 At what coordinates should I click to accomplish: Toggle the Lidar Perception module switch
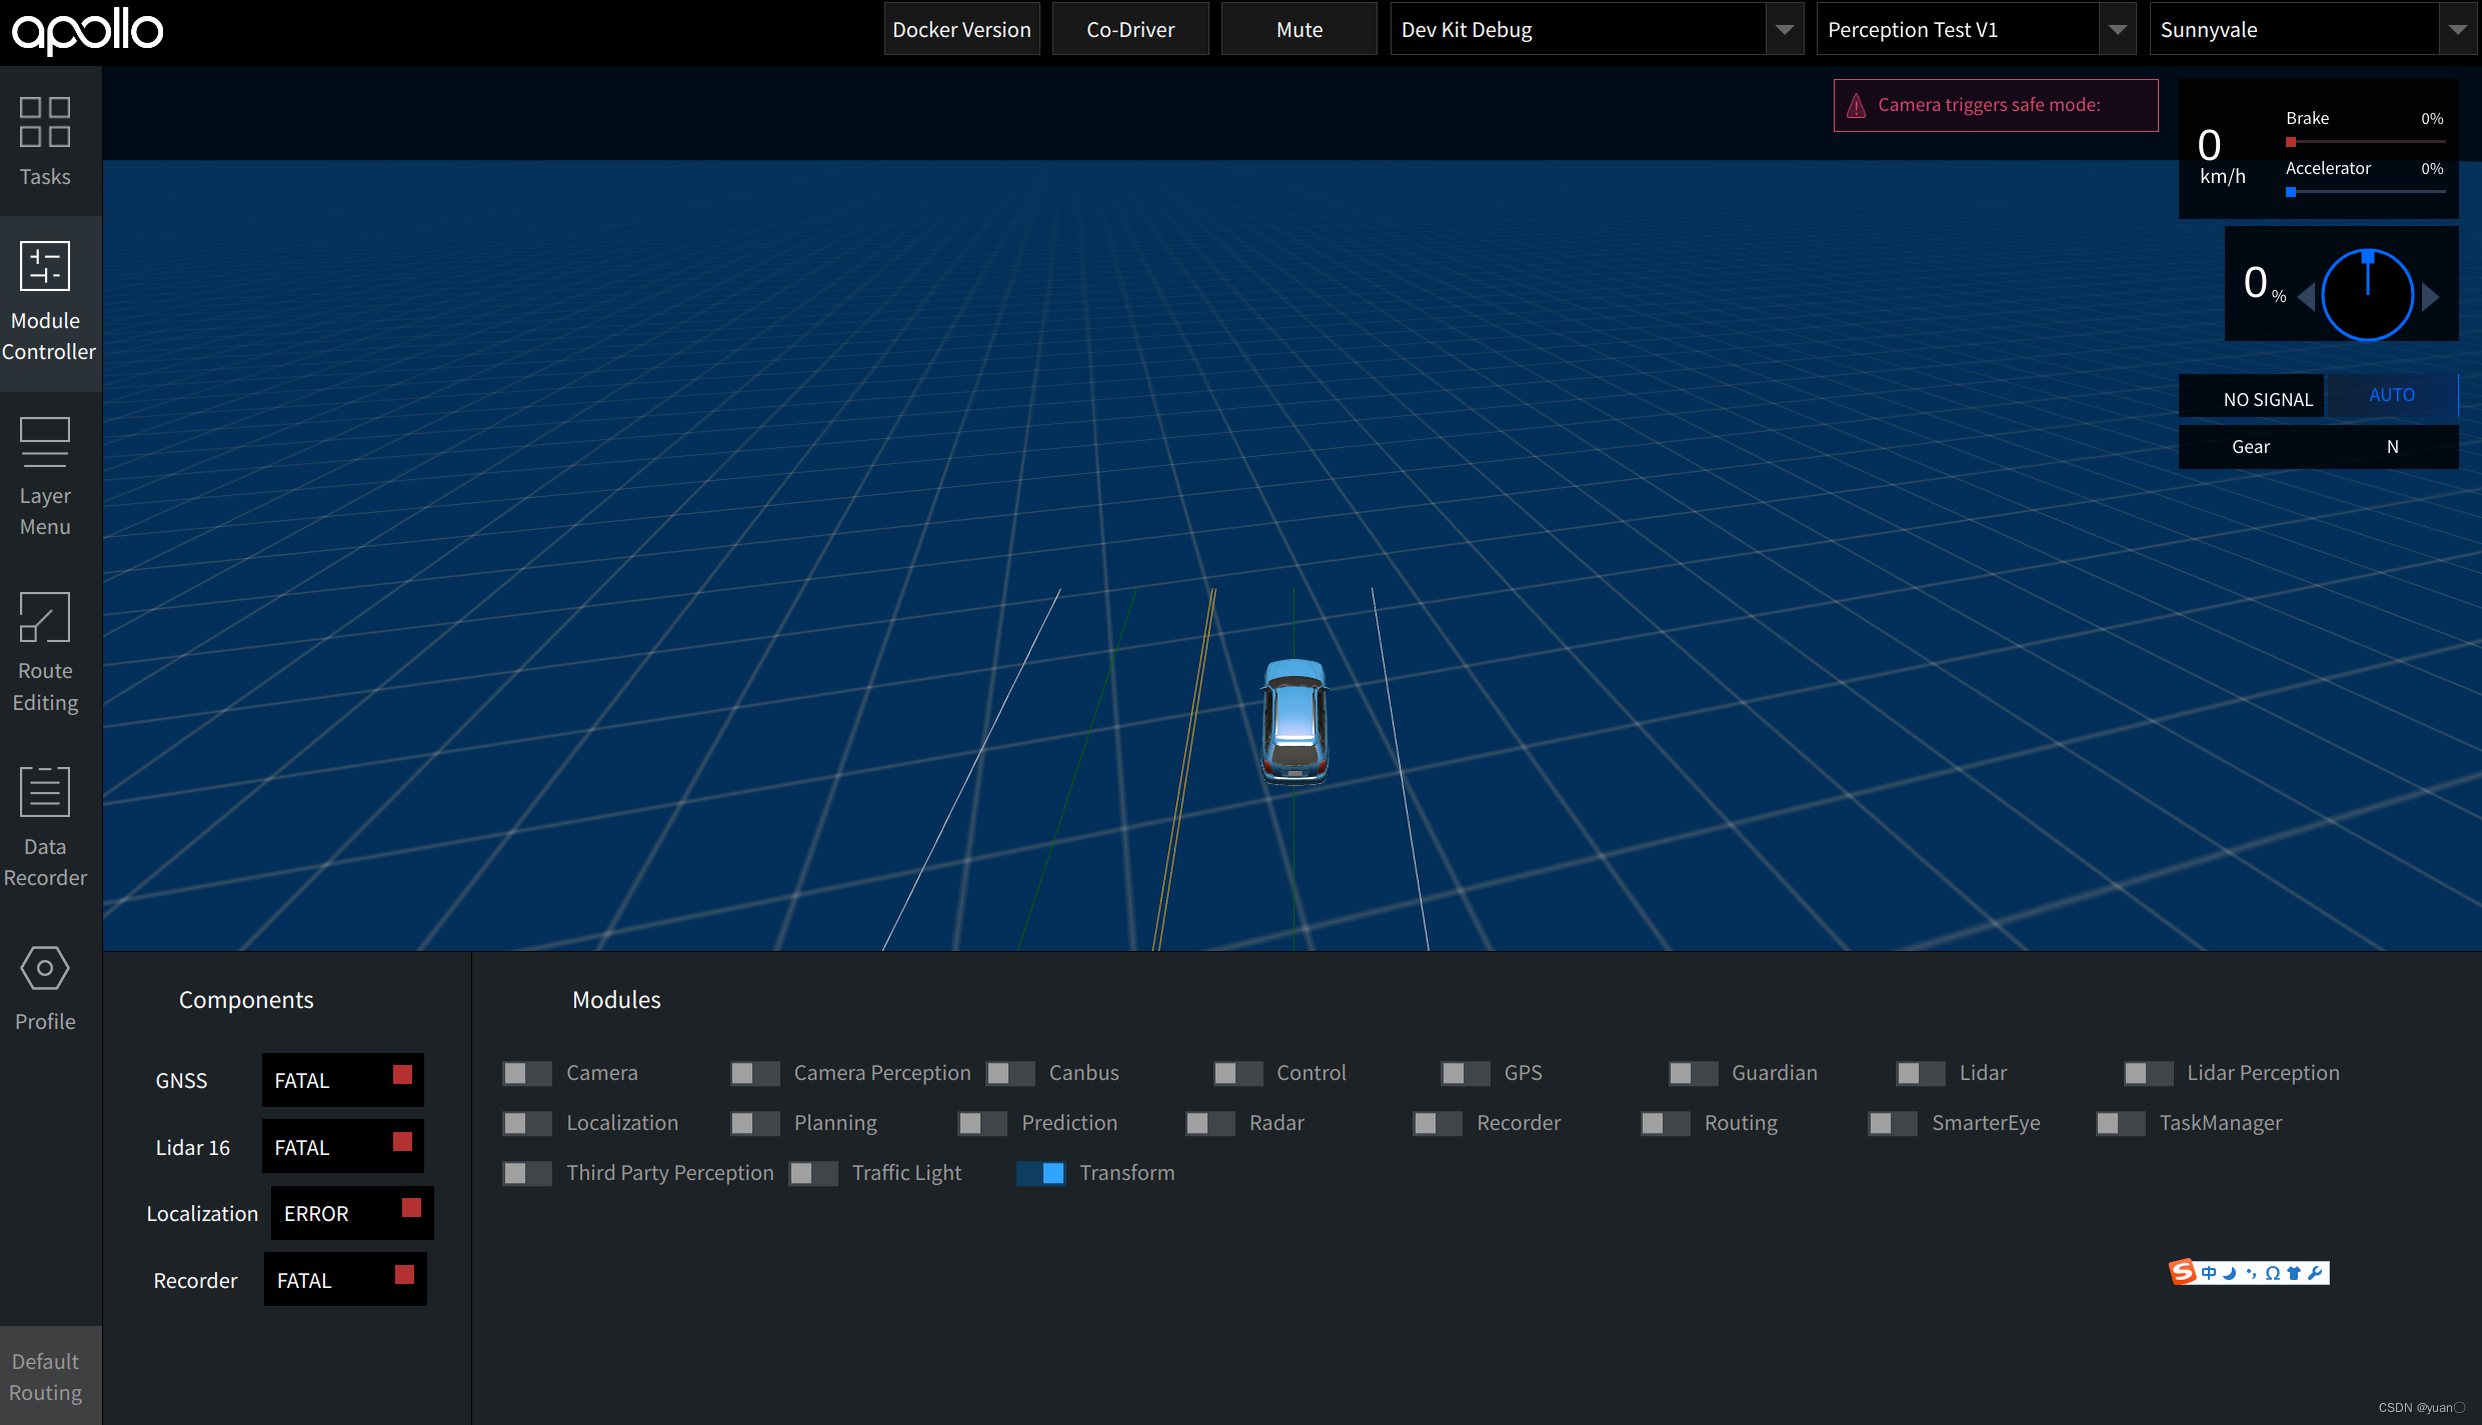click(2147, 1073)
